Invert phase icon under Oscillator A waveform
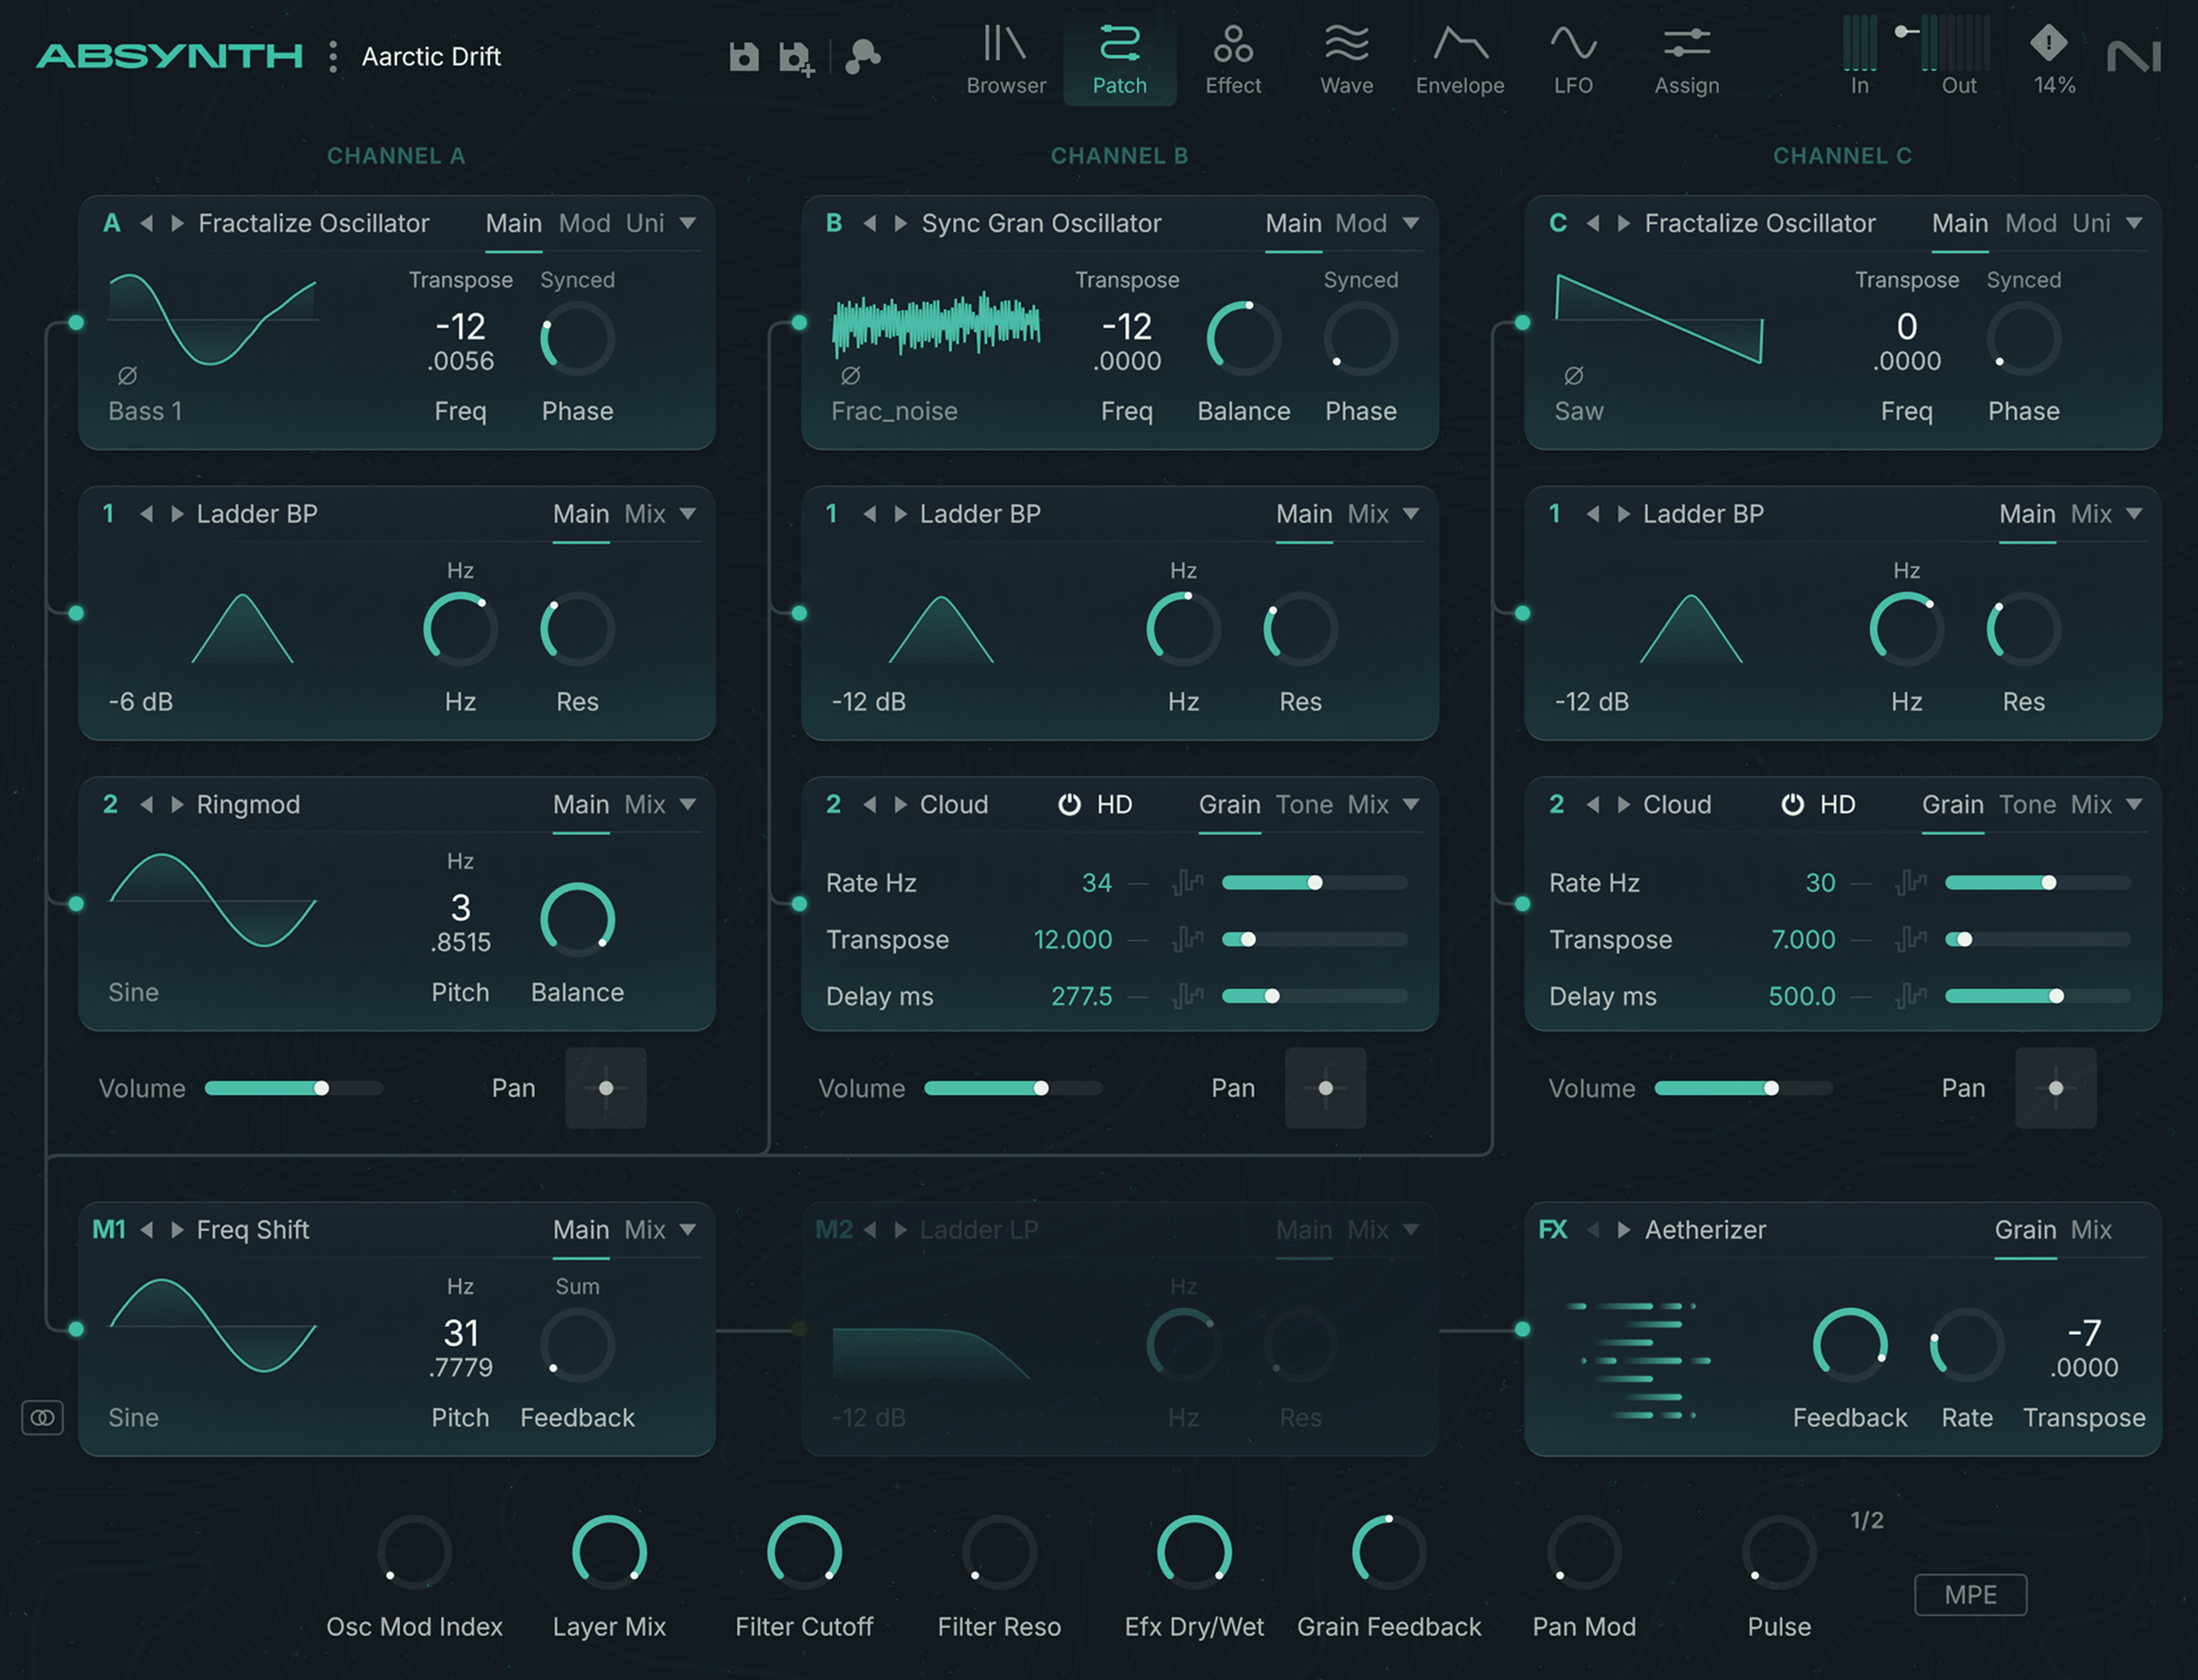Image resolution: width=2198 pixels, height=1680 pixels. pos(127,376)
